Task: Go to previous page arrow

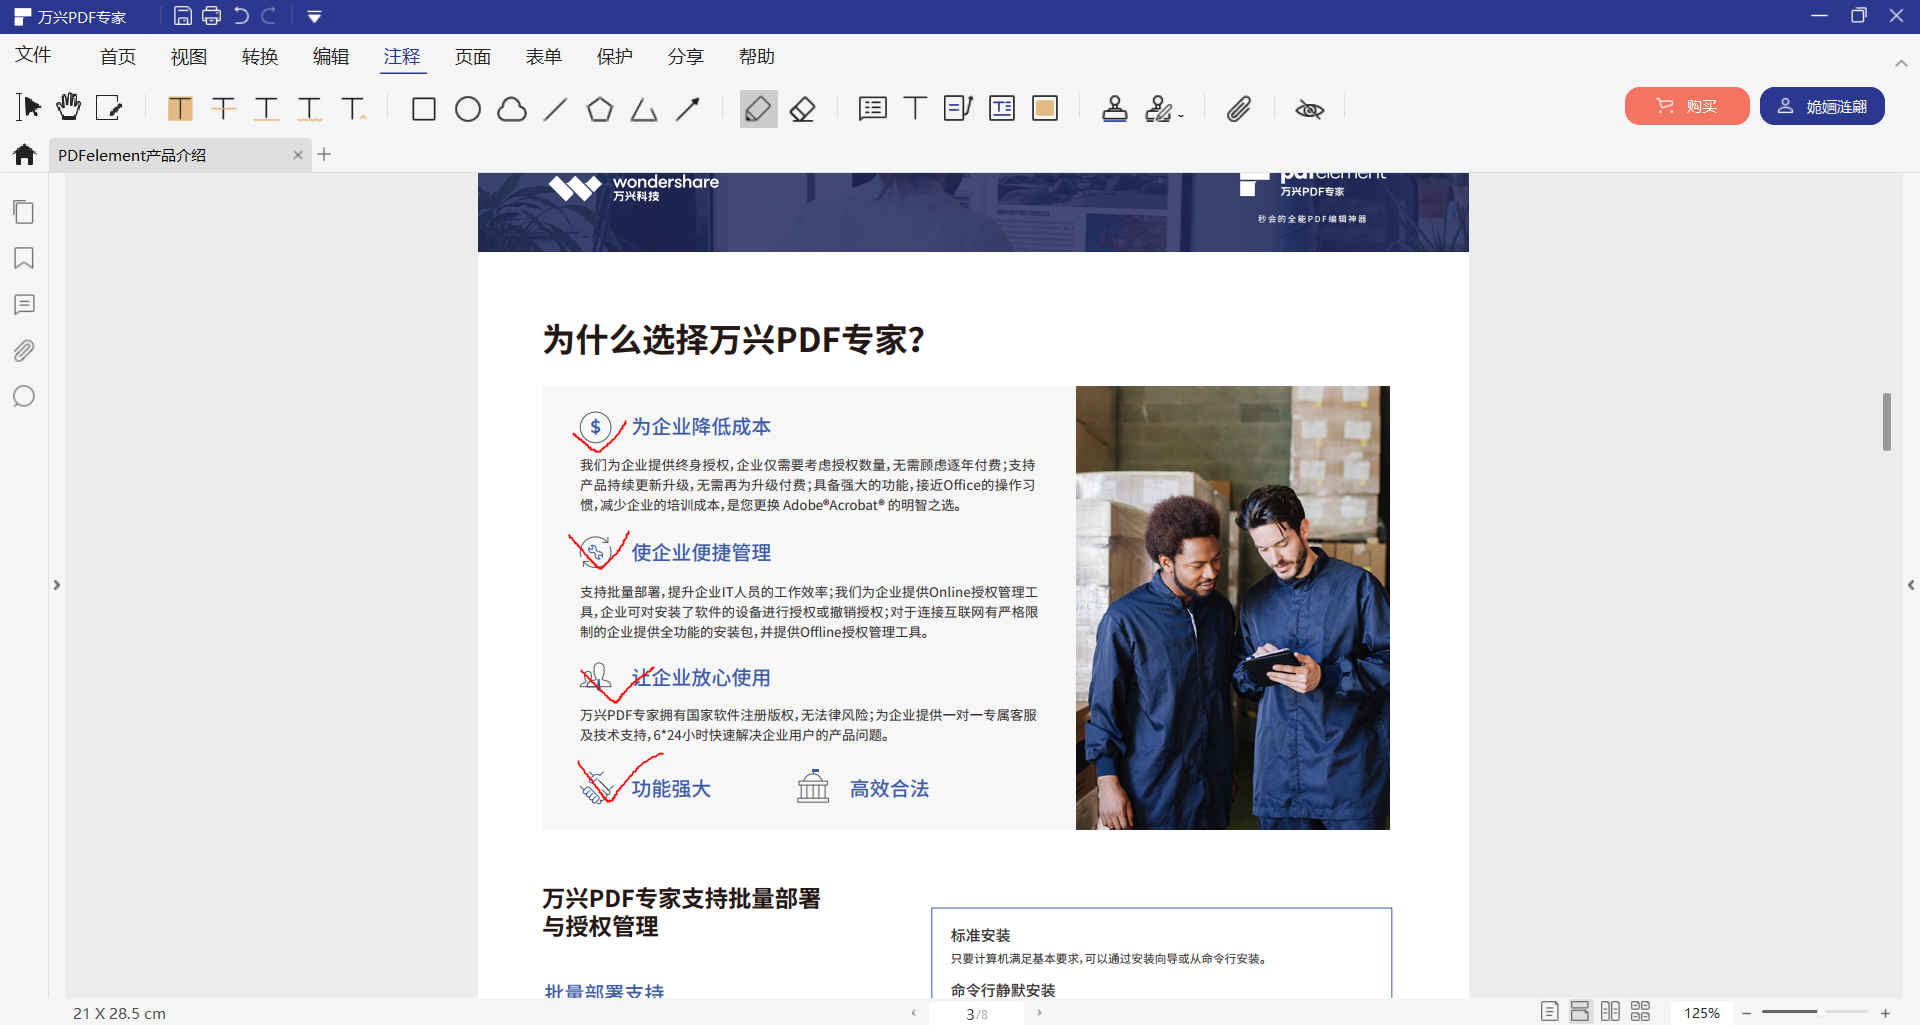Action: pyautogui.click(x=913, y=1013)
